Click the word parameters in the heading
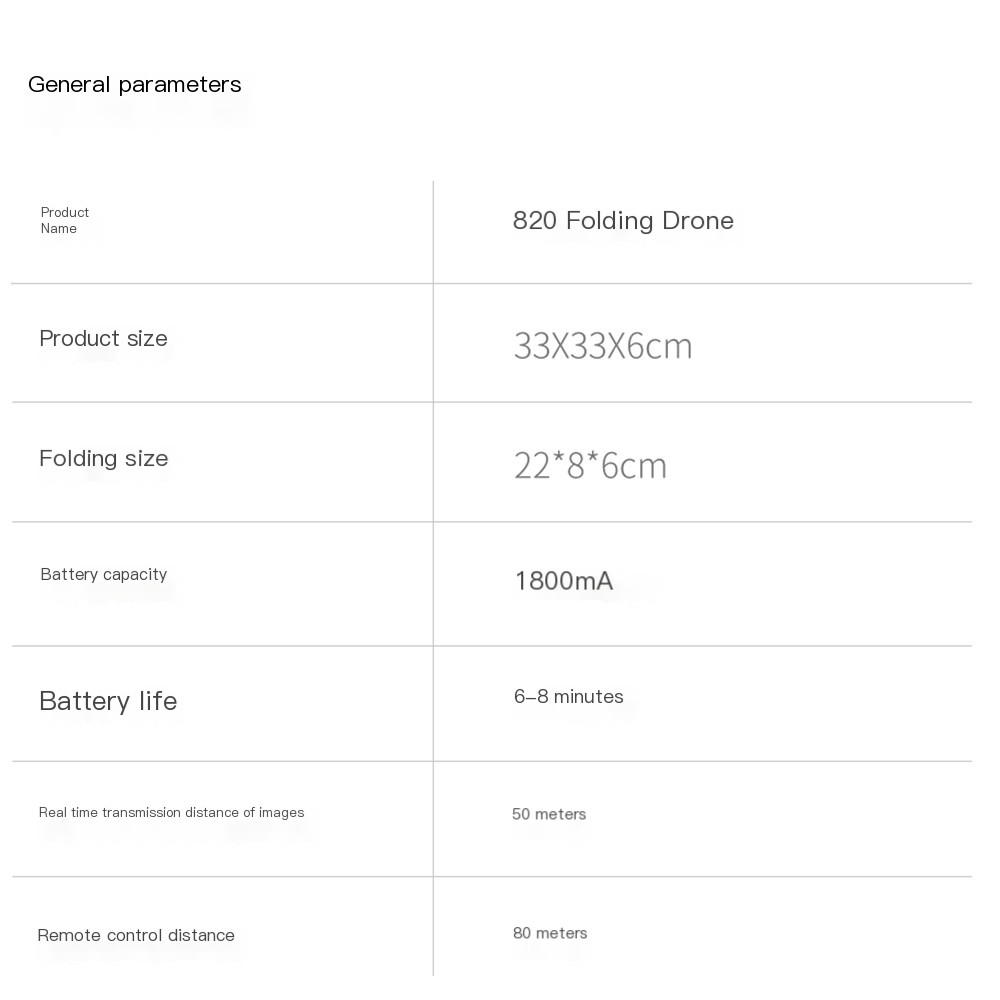Screen dimensions: 1000x1000 point(180,85)
